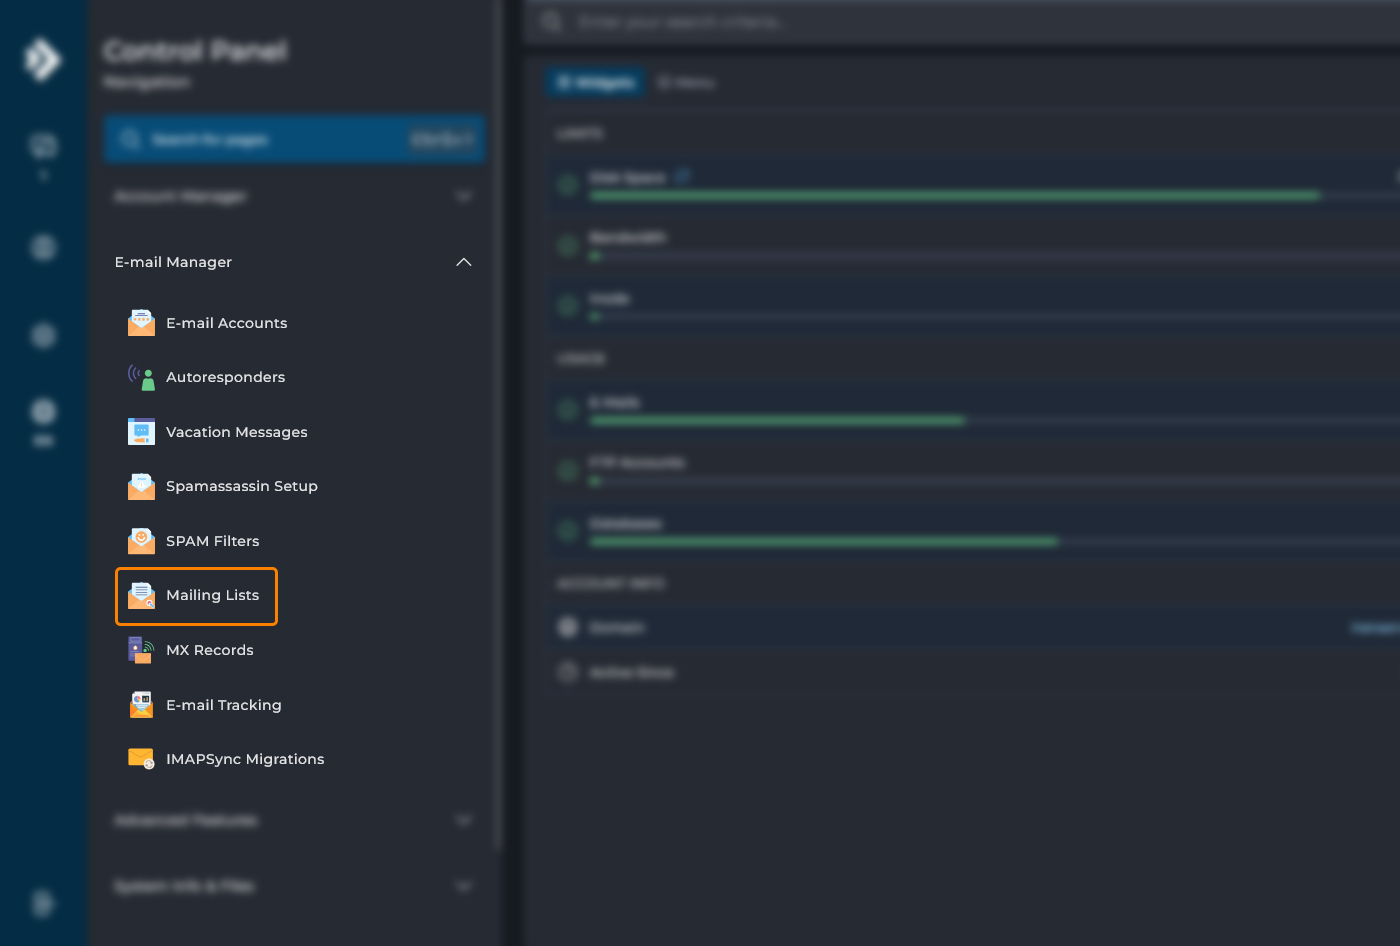Open Vacation Messages via its icon

coord(141,432)
